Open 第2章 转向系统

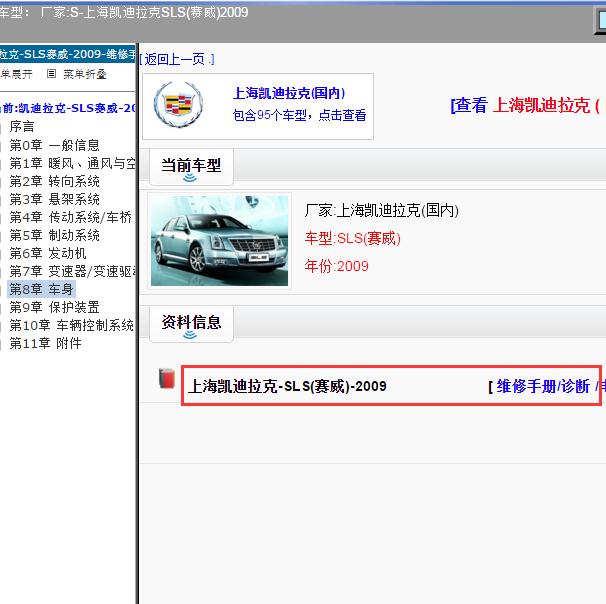[x=54, y=181]
